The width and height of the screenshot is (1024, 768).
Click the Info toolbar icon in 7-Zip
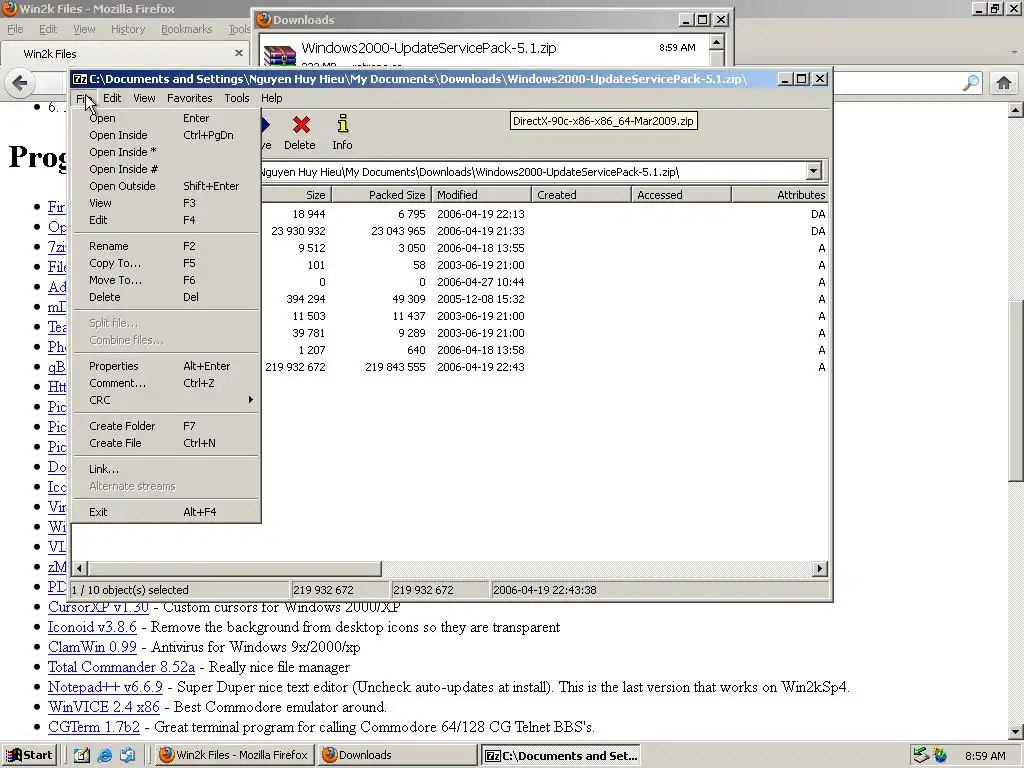pos(342,123)
